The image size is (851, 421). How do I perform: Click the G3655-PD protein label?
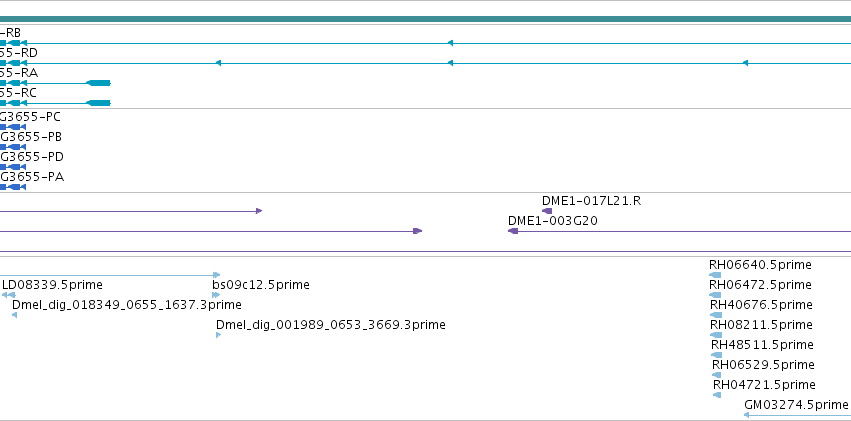(x=31, y=157)
